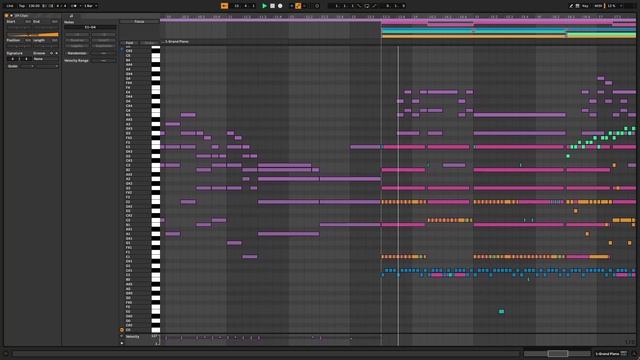640x360 pixels.
Task: Click the blue preview icon above piano keys
Action: (122, 49)
